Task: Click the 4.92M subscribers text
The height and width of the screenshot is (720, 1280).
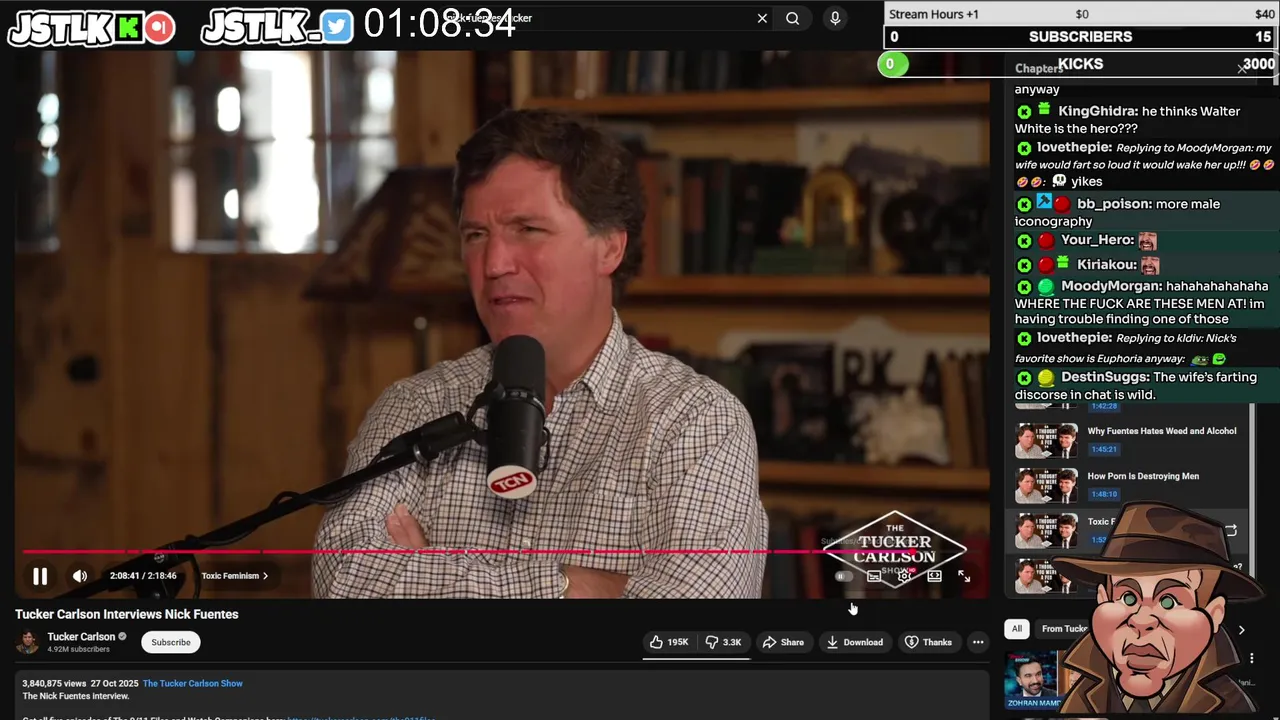Action: pyautogui.click(x=78, y=649)
